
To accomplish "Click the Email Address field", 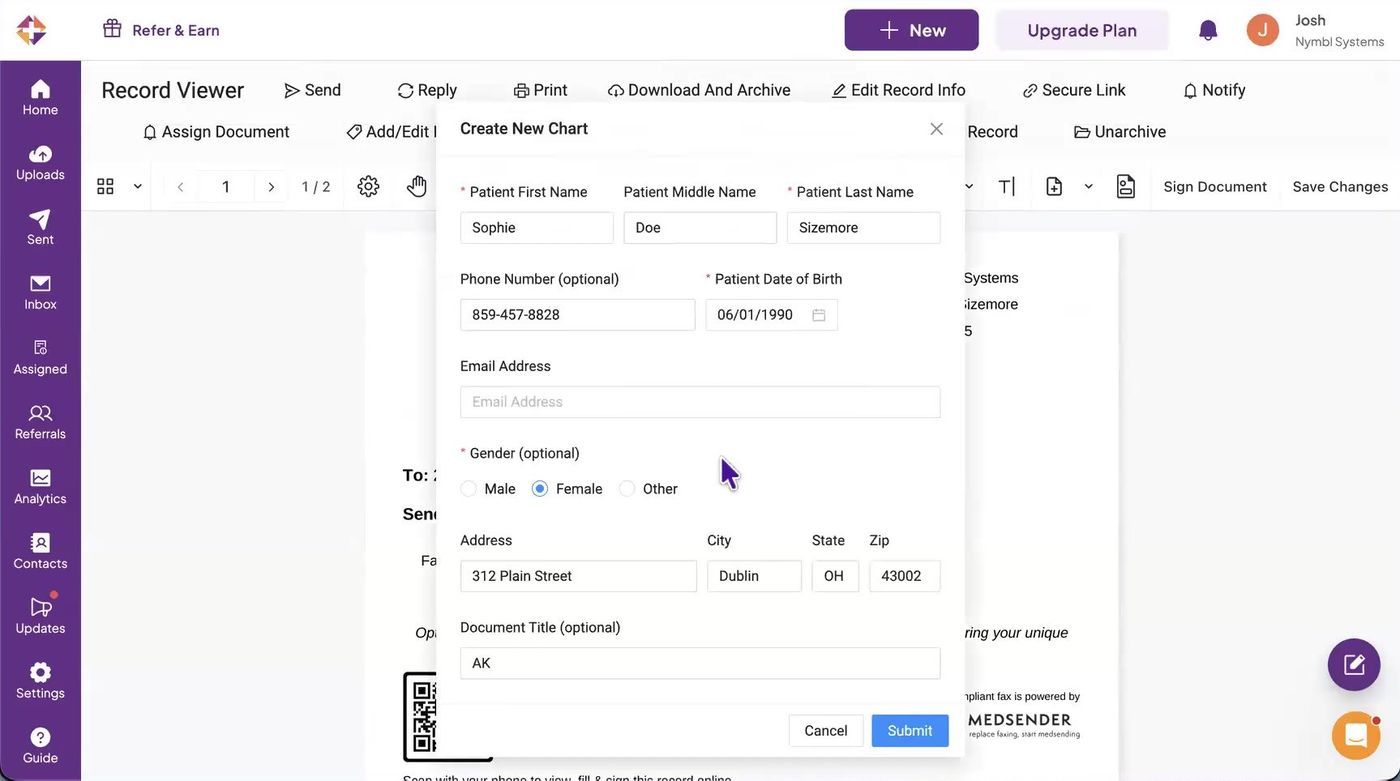I will 700,402.
